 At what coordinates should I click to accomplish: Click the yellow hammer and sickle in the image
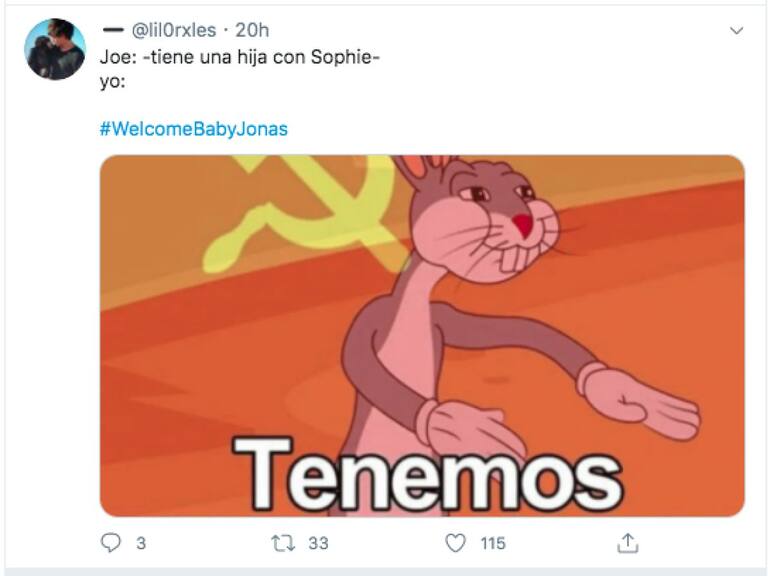(x=304, y=213)
